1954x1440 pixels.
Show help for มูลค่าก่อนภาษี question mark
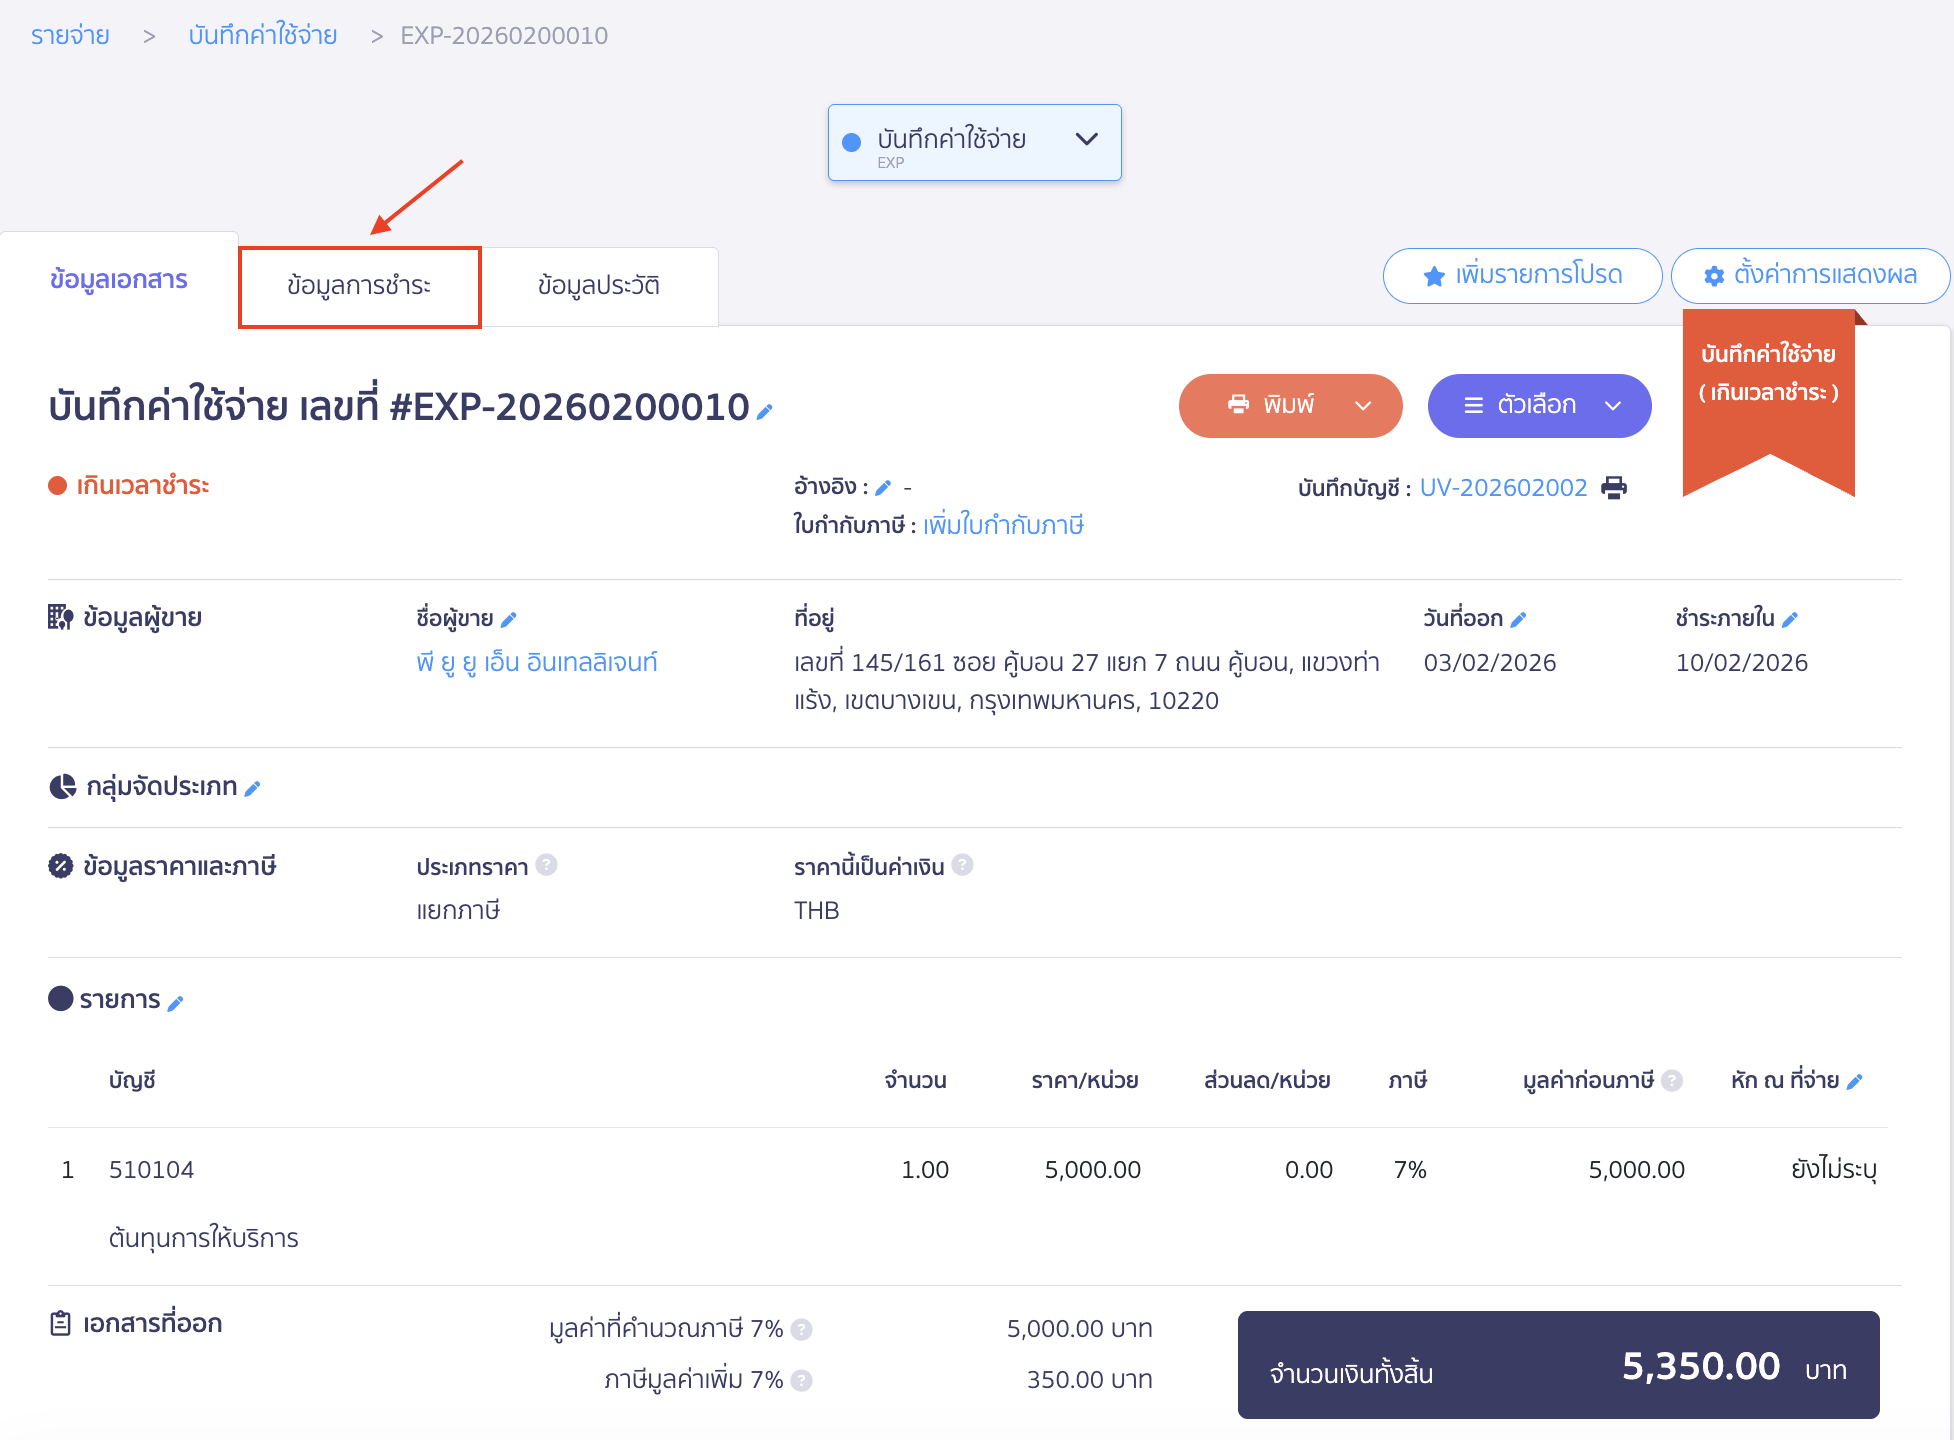[1672, 1081]
